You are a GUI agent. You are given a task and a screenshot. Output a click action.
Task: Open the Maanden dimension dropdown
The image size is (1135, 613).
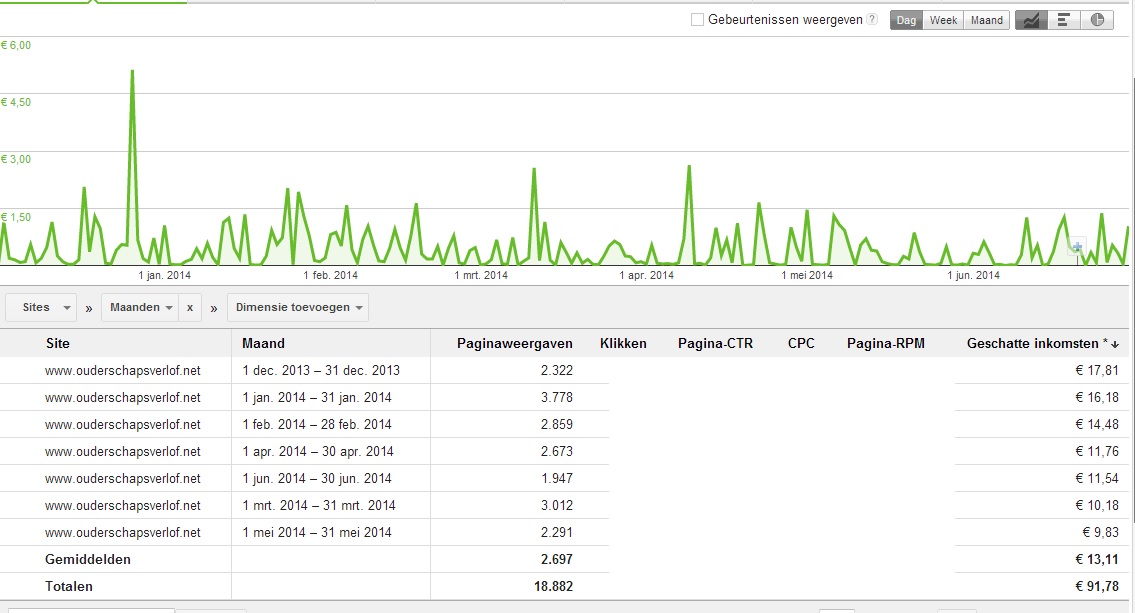pos(140,308)
